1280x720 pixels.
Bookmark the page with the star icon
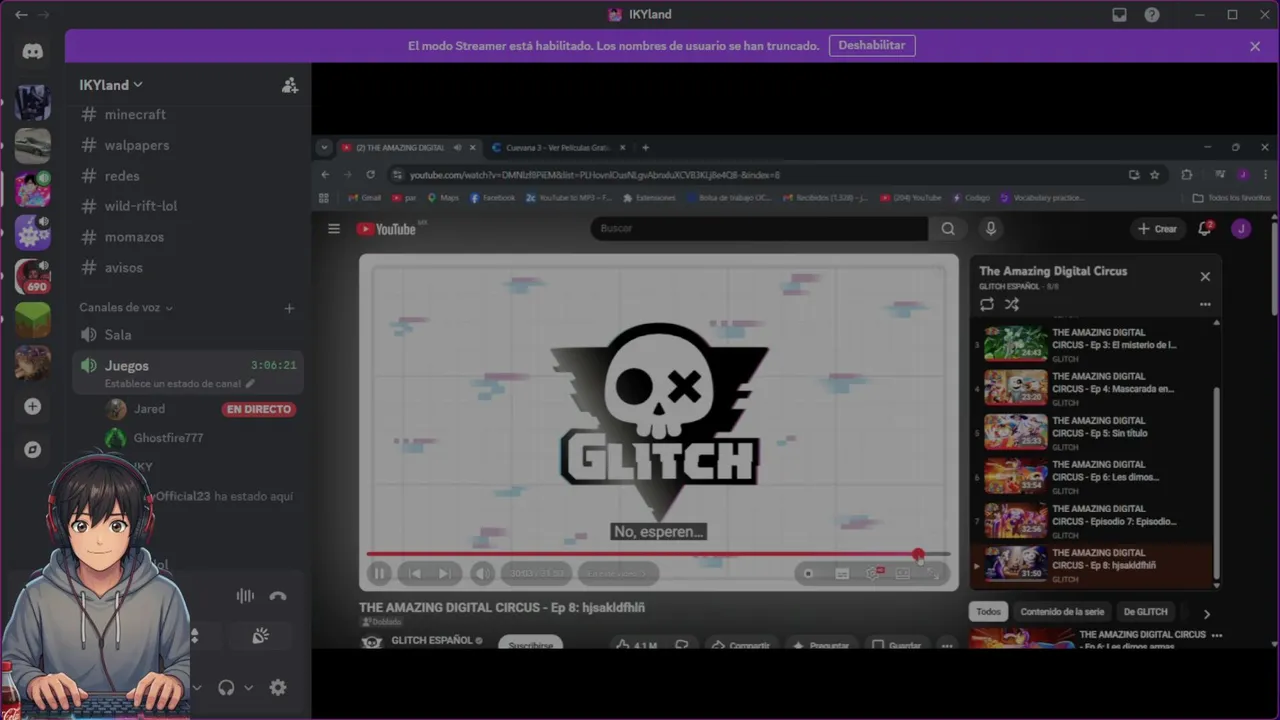point(1154,174)
